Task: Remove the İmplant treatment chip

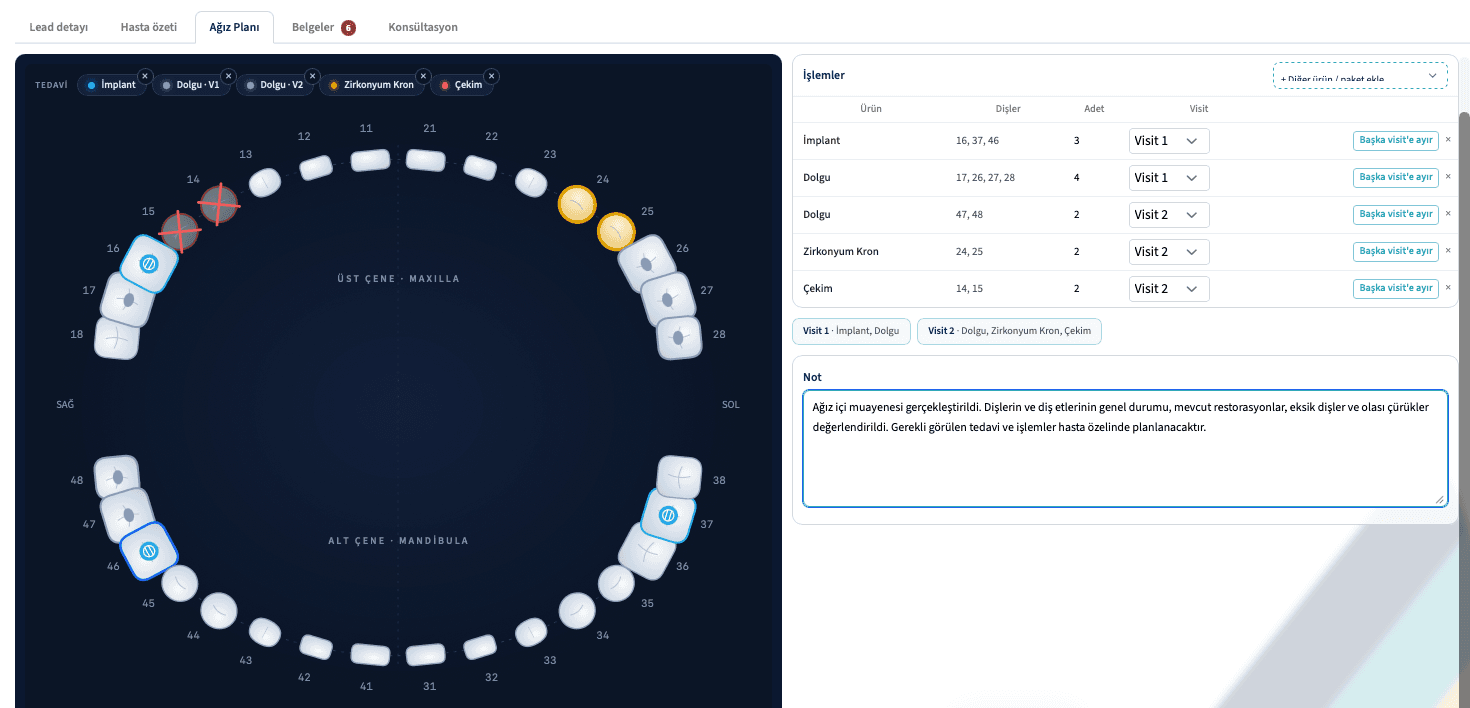Action: click(x=145, y=76)
